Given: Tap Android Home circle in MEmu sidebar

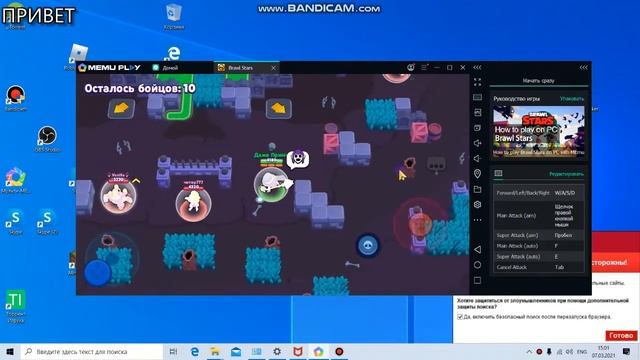Looking at the screenshot, I should 477,265.
